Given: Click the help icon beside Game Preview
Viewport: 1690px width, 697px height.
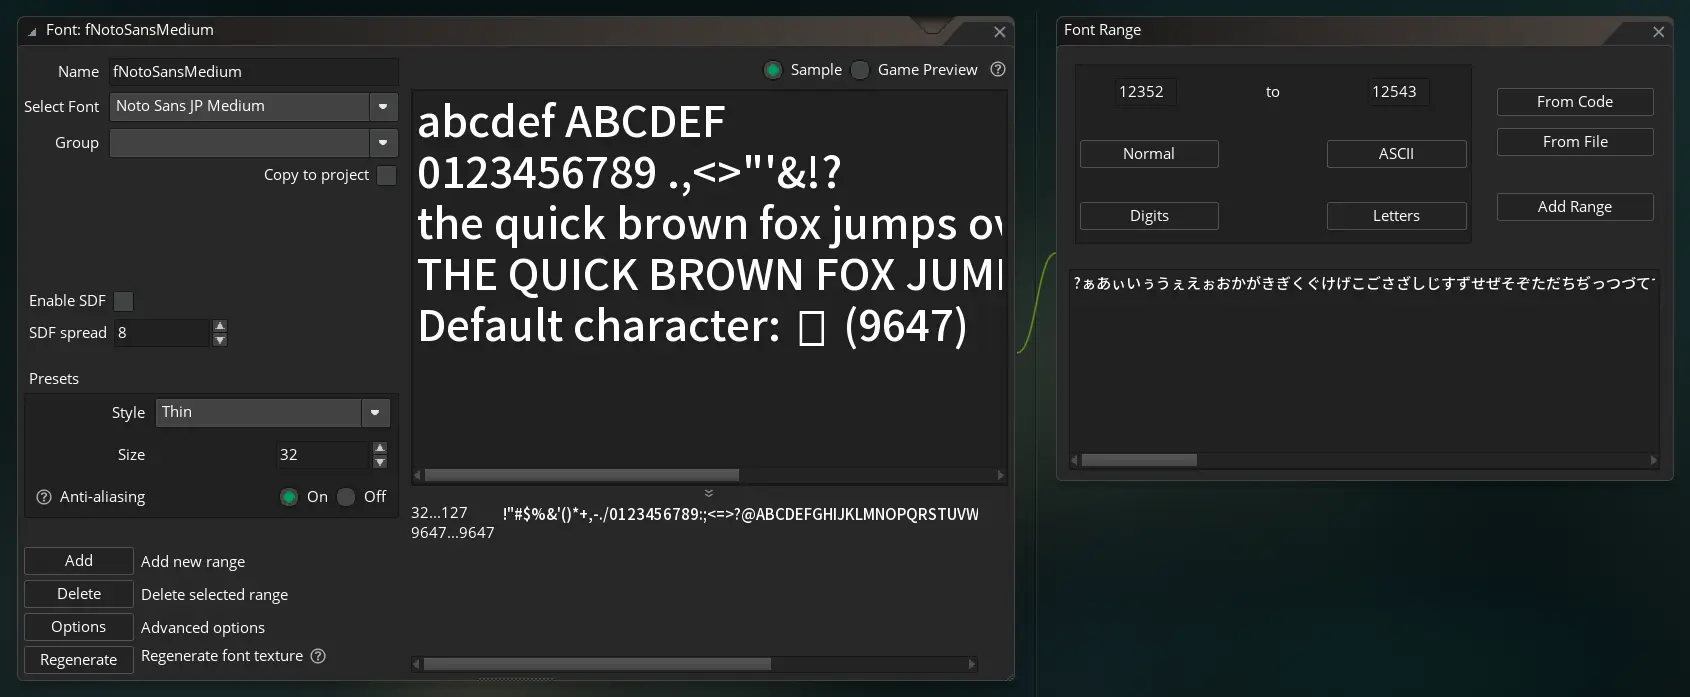Looking at the screenshot, I should point(997,69).
